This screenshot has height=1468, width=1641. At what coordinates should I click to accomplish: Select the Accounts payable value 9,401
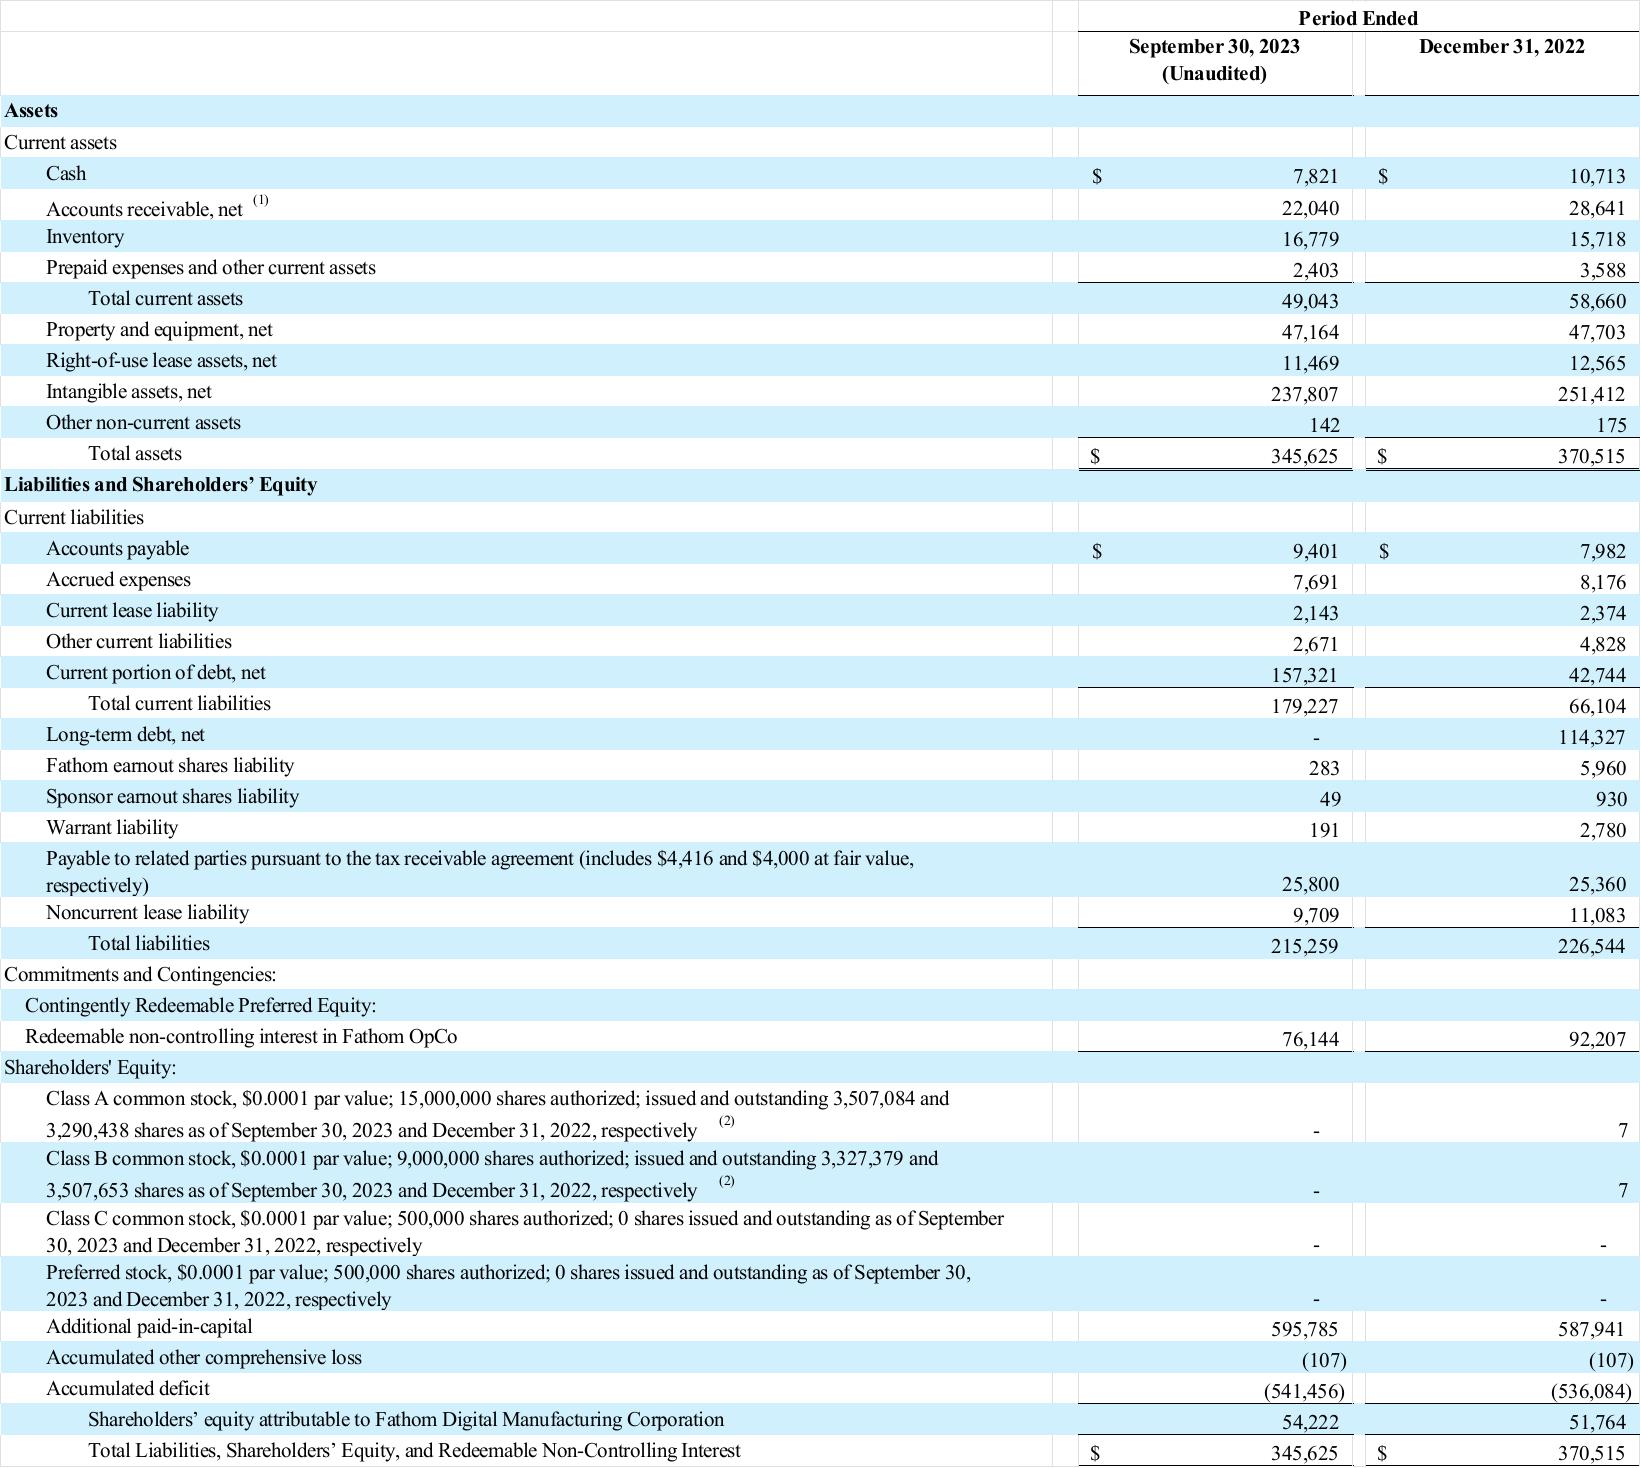(x=1315, y=551)
